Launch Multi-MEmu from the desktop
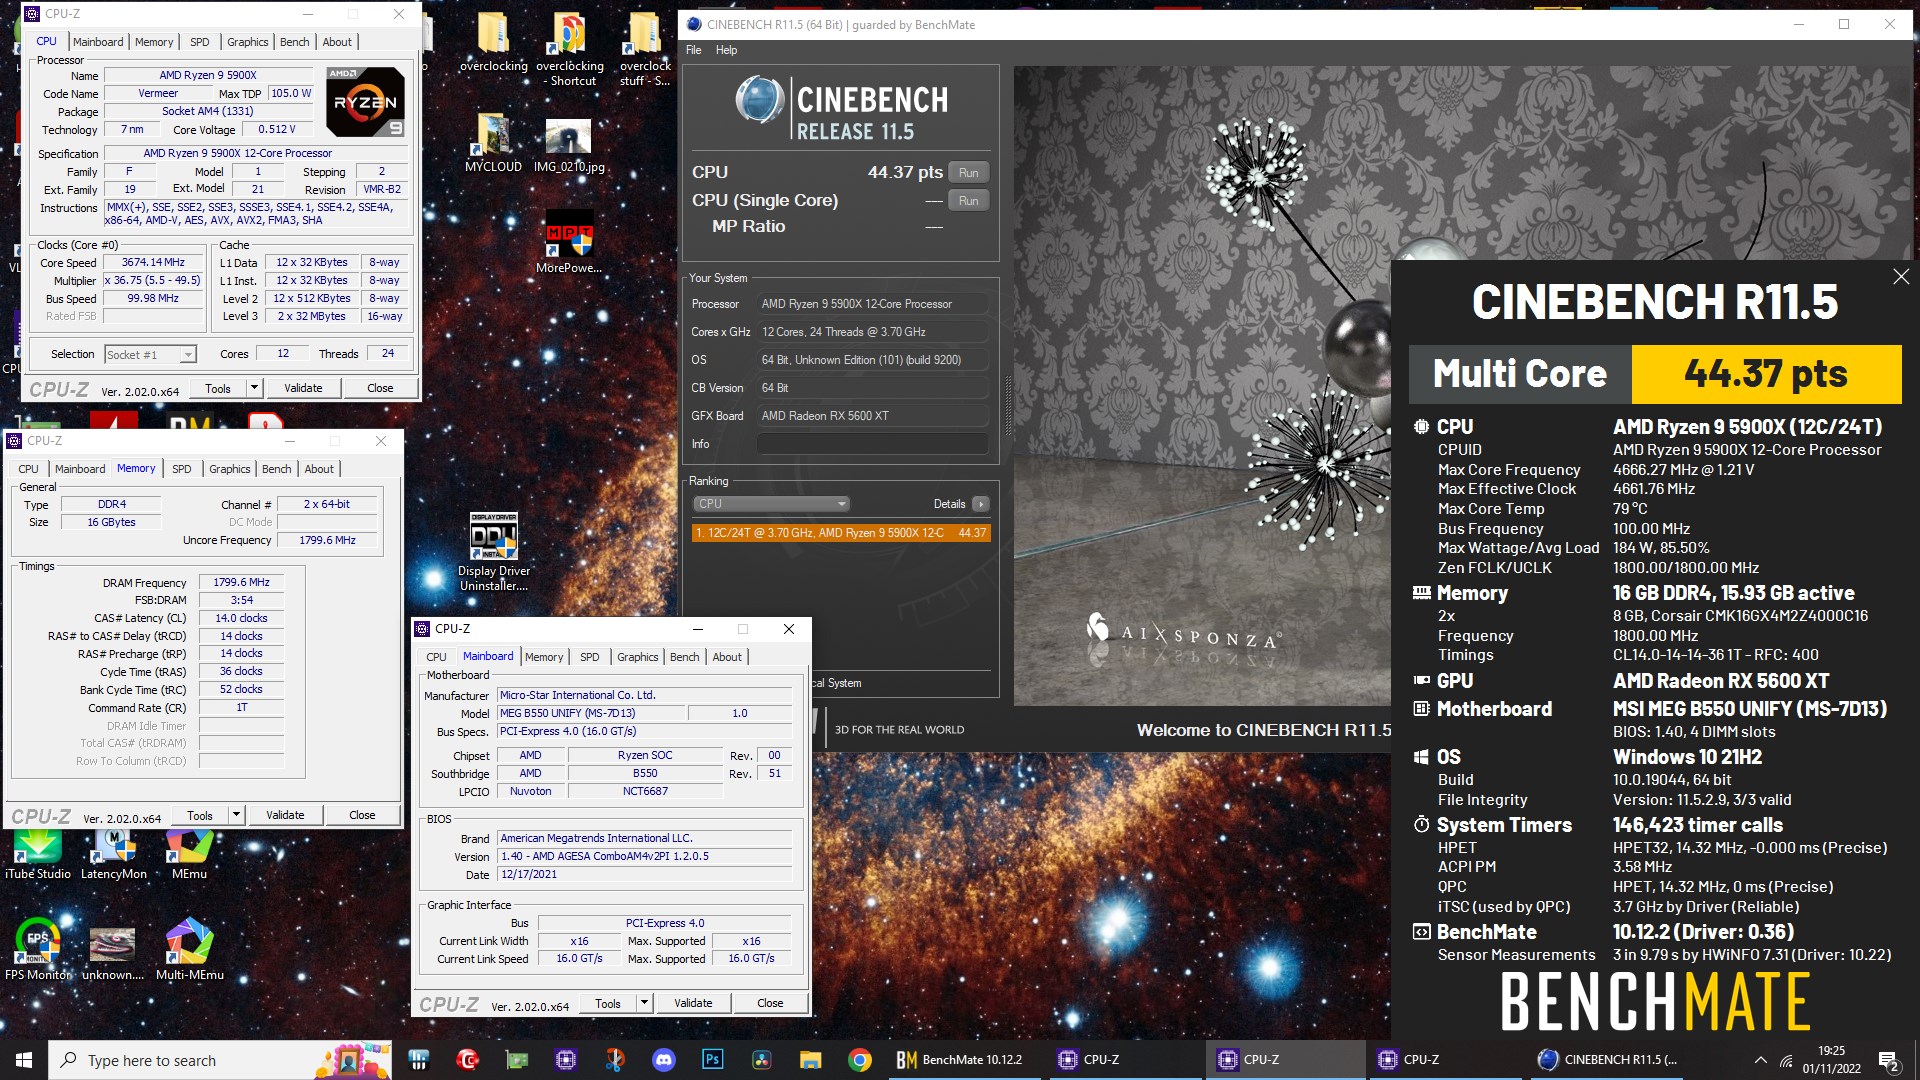 pyautogui.click(x=189, y=949)
